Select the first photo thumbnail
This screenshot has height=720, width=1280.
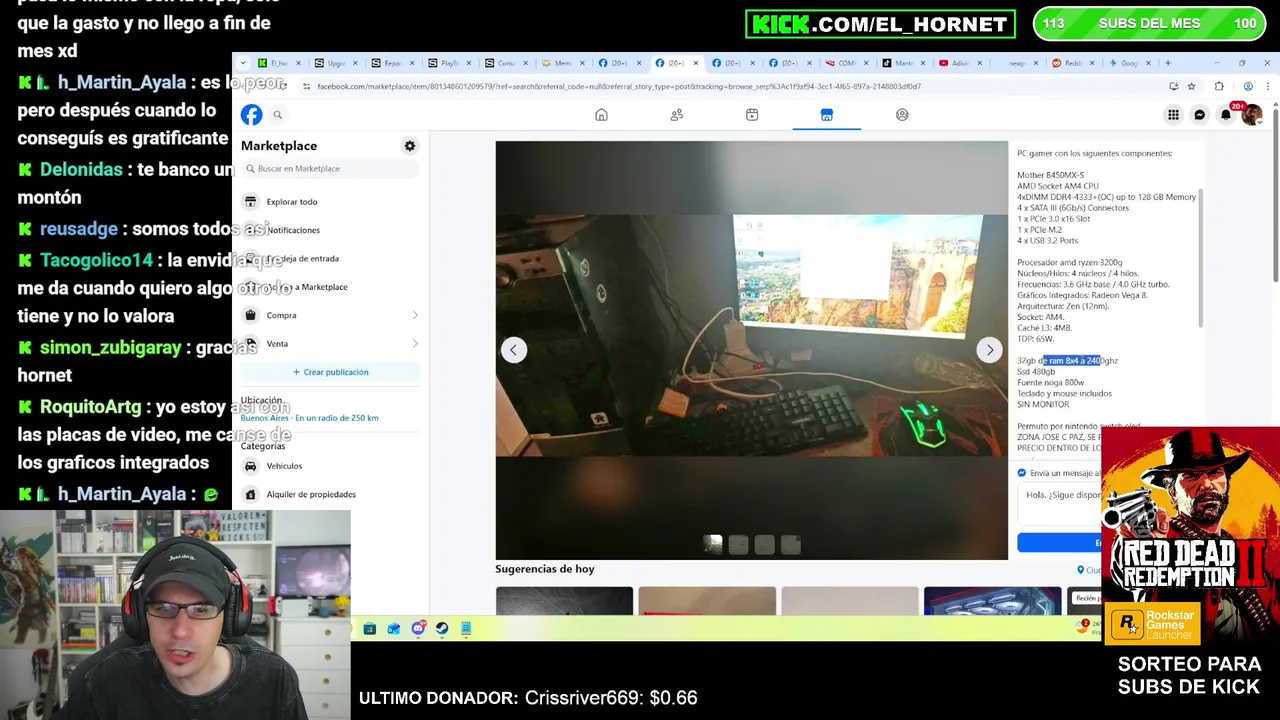pyautogui.click(x=712, y=544)
